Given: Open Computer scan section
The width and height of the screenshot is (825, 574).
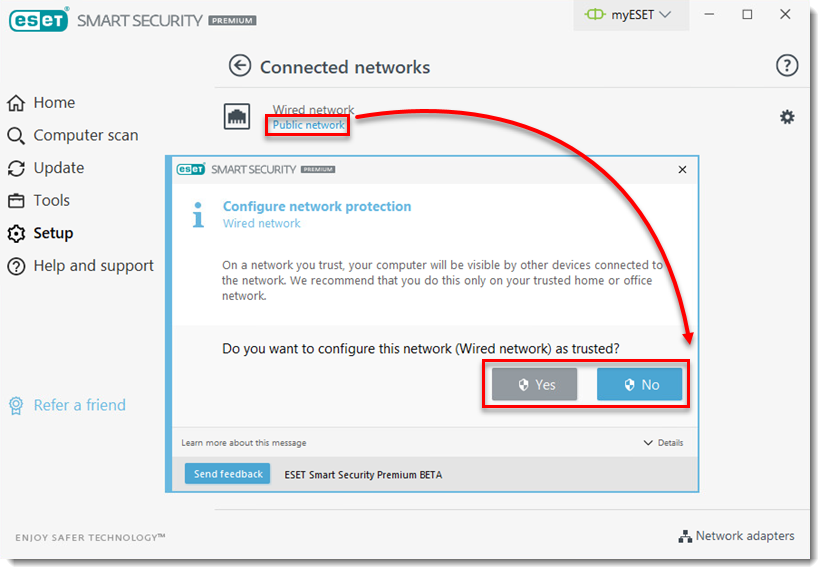Looking at the screenshot, I should point(86,135).
